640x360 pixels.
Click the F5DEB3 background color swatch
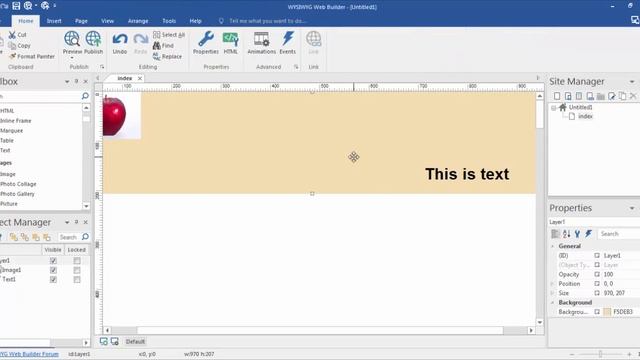[607, 312]
